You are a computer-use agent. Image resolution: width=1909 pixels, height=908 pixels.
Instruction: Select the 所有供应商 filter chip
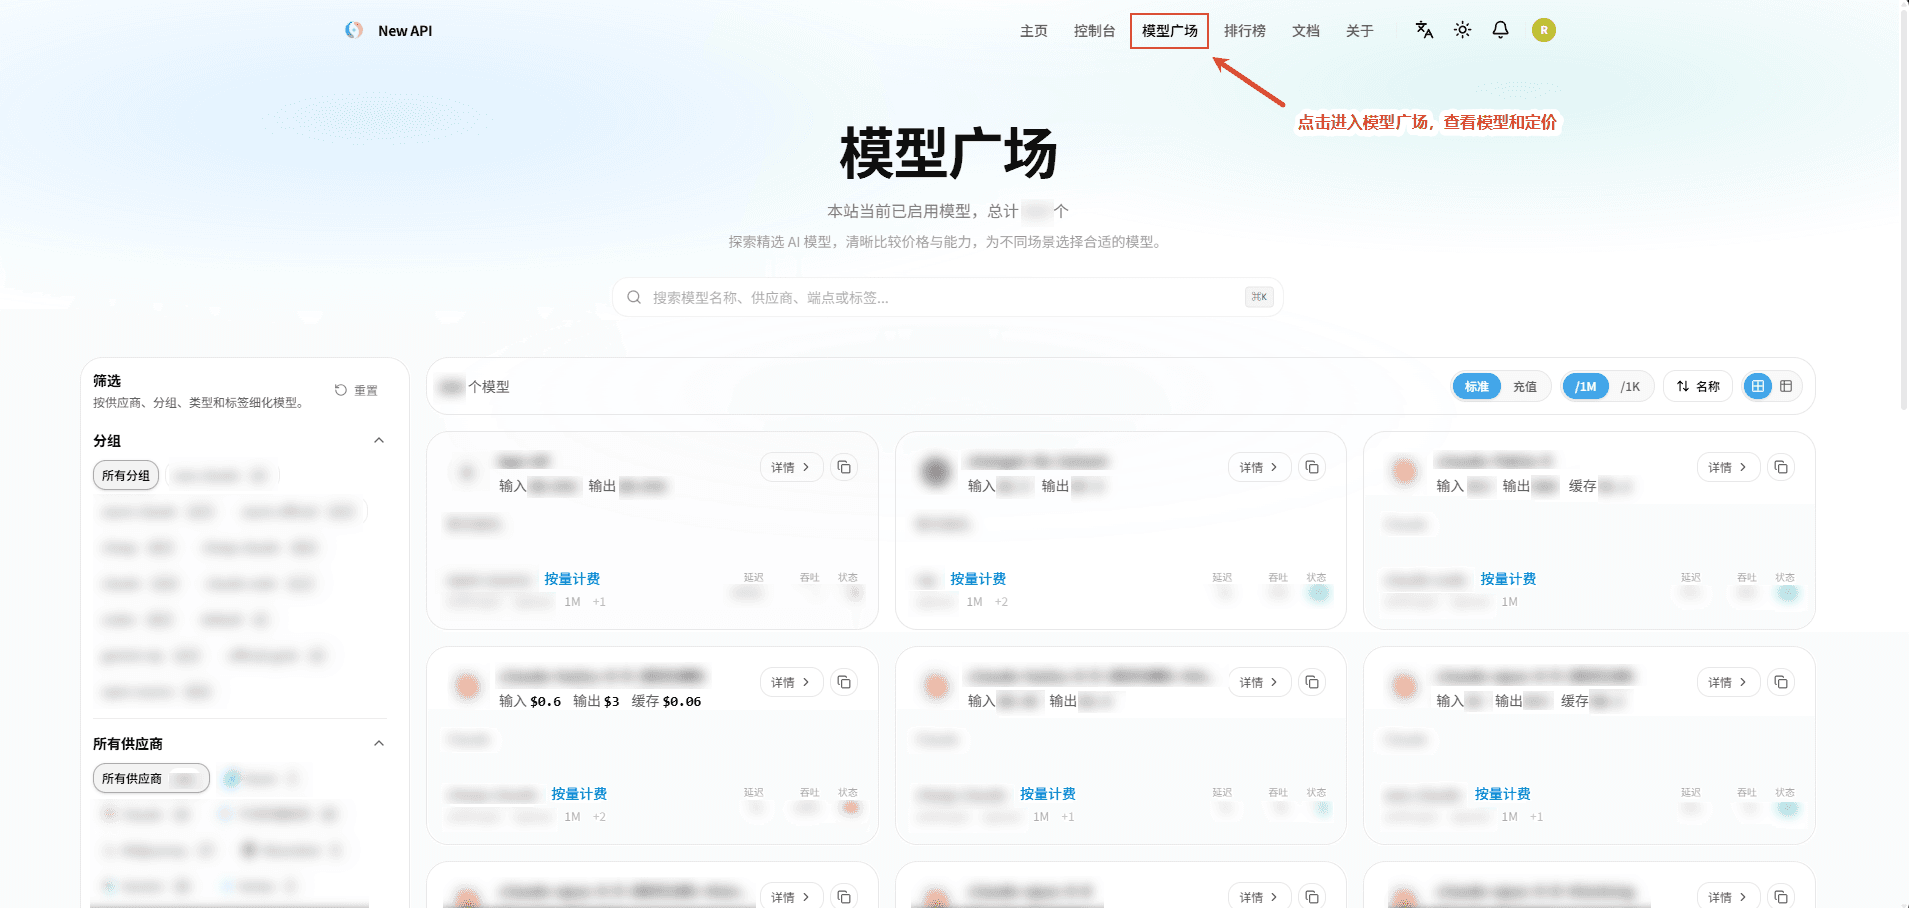[151, 779]
